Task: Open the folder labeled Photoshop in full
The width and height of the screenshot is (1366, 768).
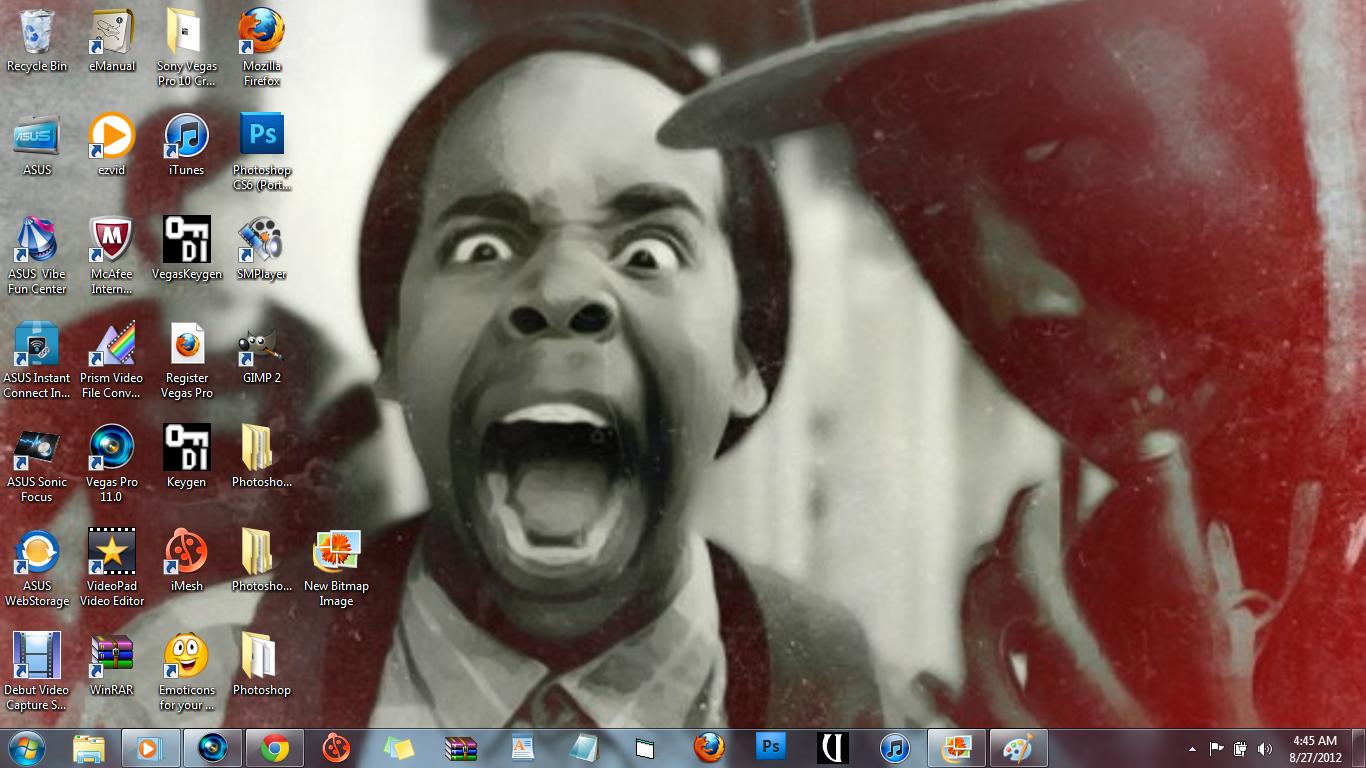Action: (x=262, y=665)
